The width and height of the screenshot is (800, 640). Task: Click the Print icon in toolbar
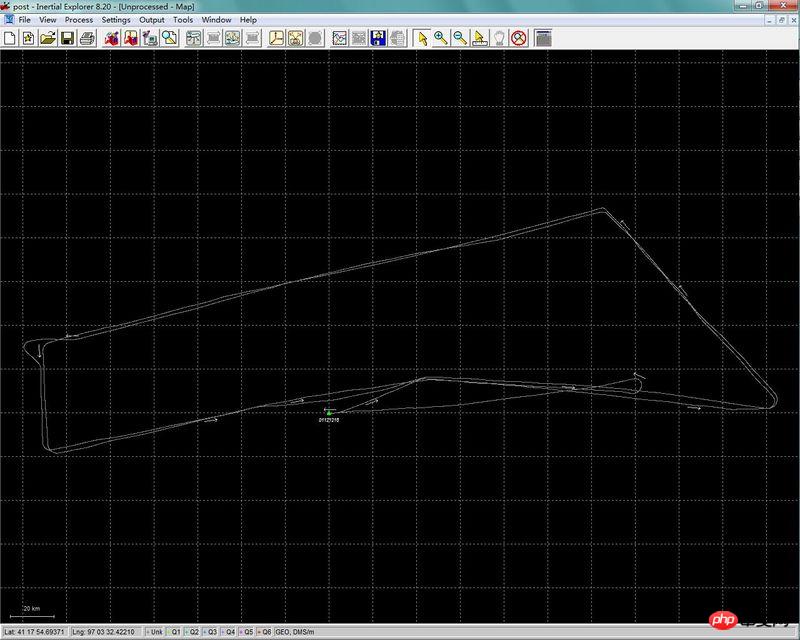click(x=87, y=38)
